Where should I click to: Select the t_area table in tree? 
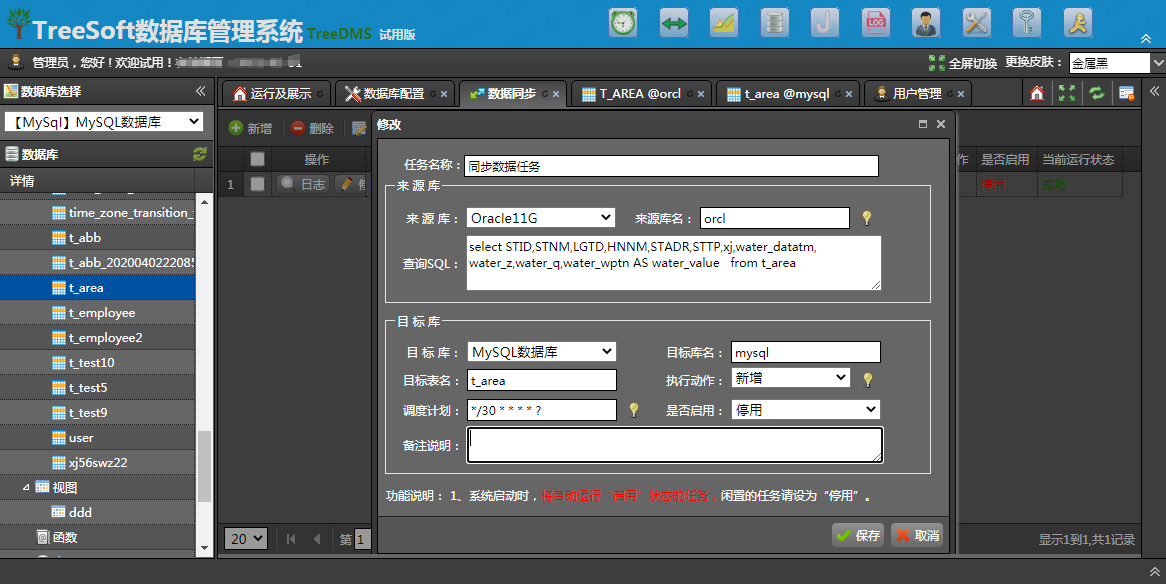coord(97,288)
